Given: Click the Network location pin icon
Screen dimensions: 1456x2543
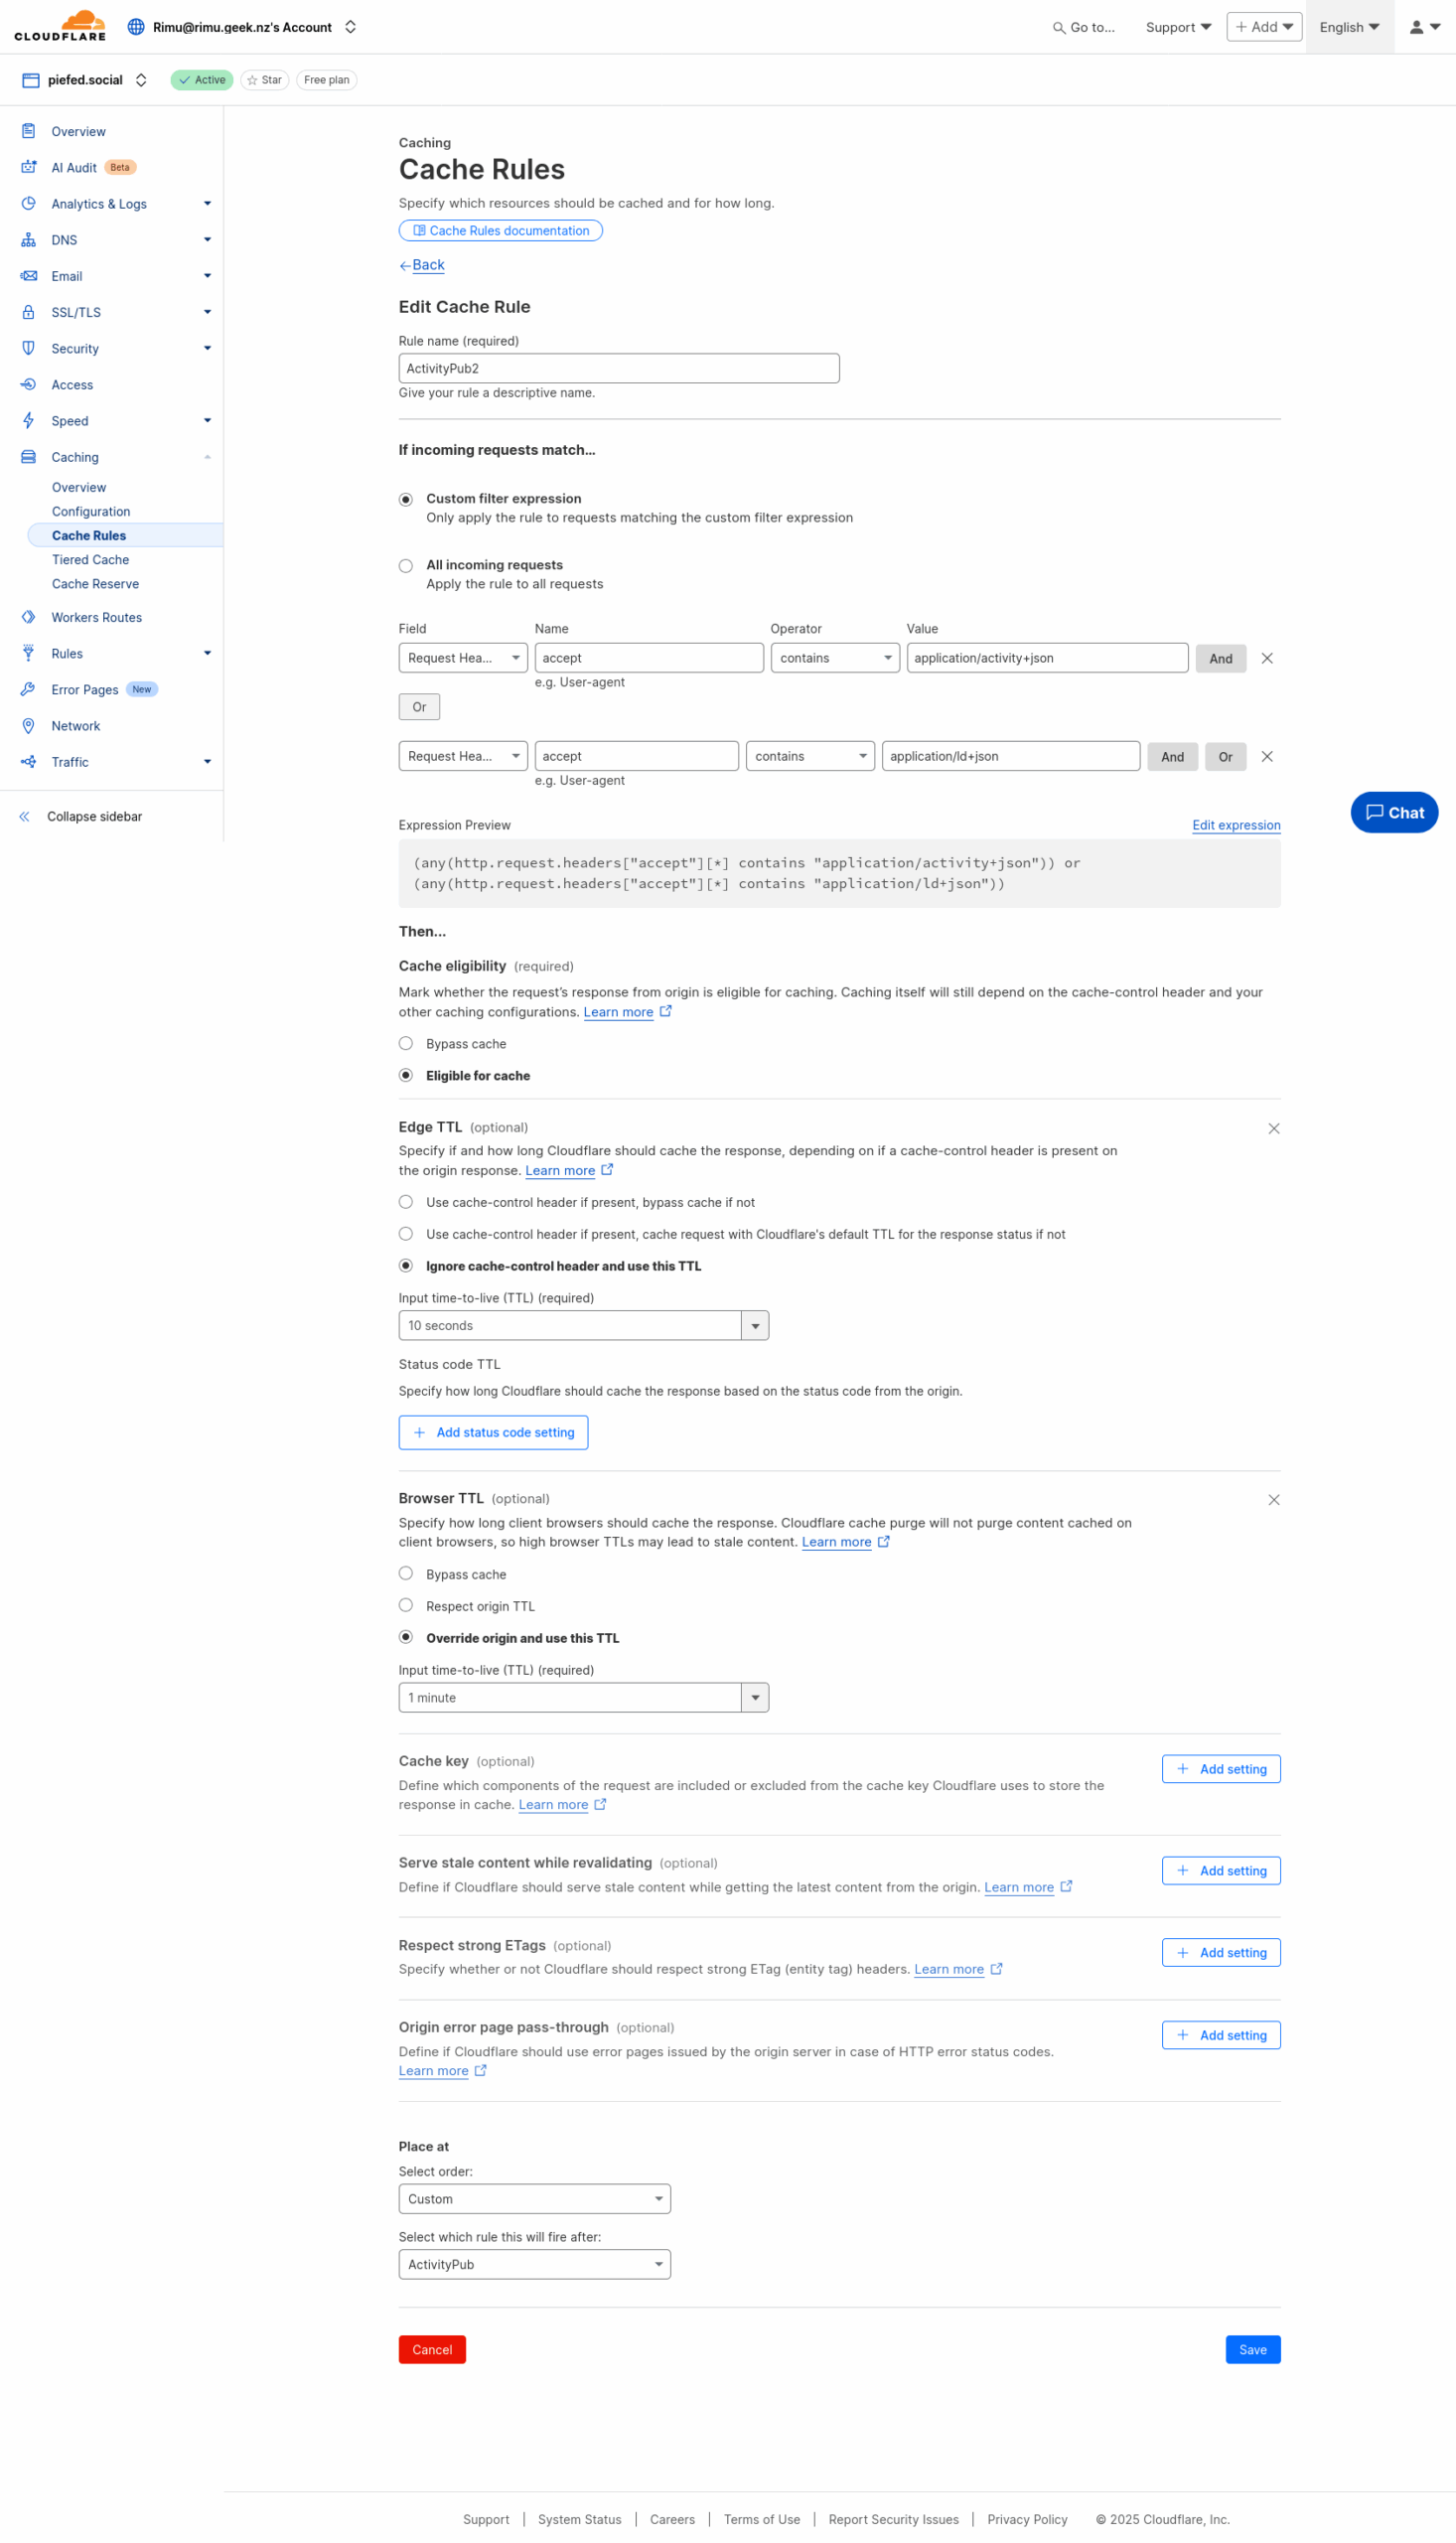Looking at the screenshot, I should tap(29, 725).
